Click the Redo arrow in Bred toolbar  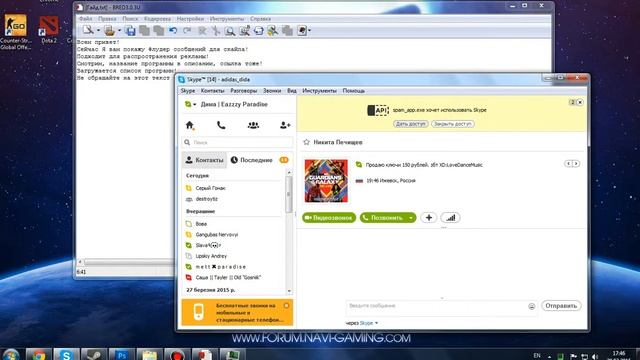point(187,31)
